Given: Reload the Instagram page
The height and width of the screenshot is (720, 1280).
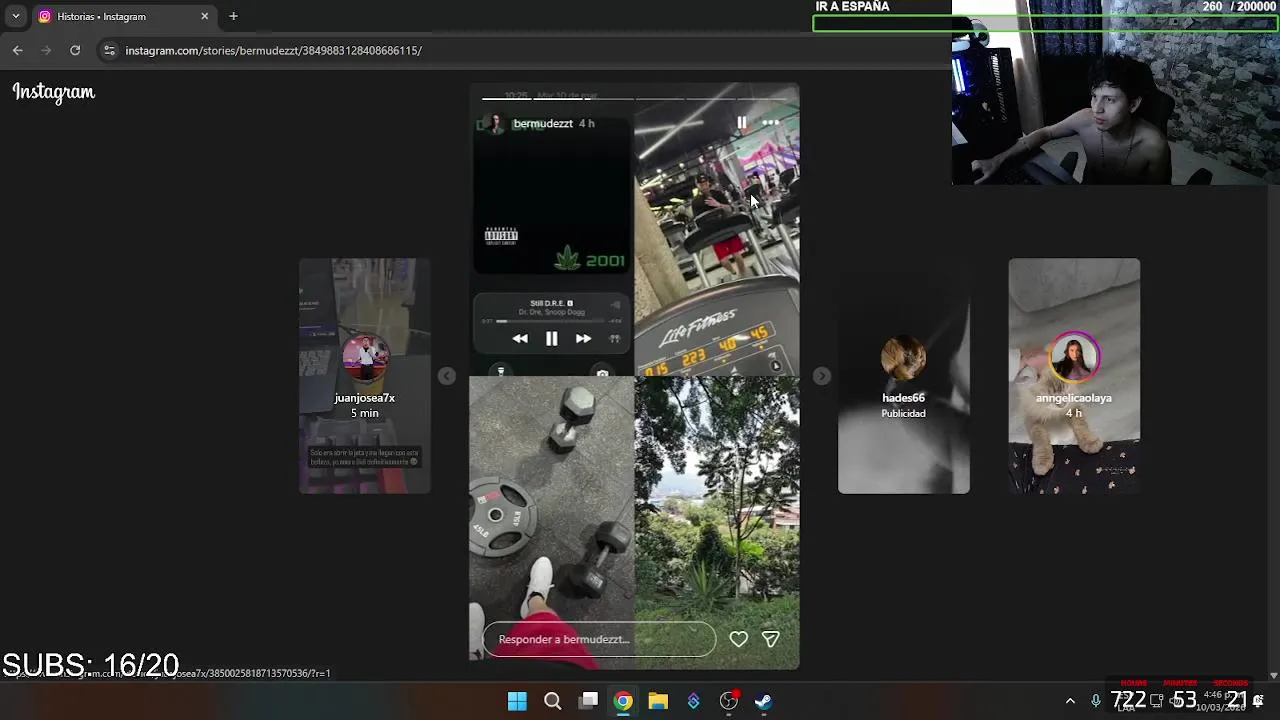Looking at the screenshot, I should click(x=75, y=50).
